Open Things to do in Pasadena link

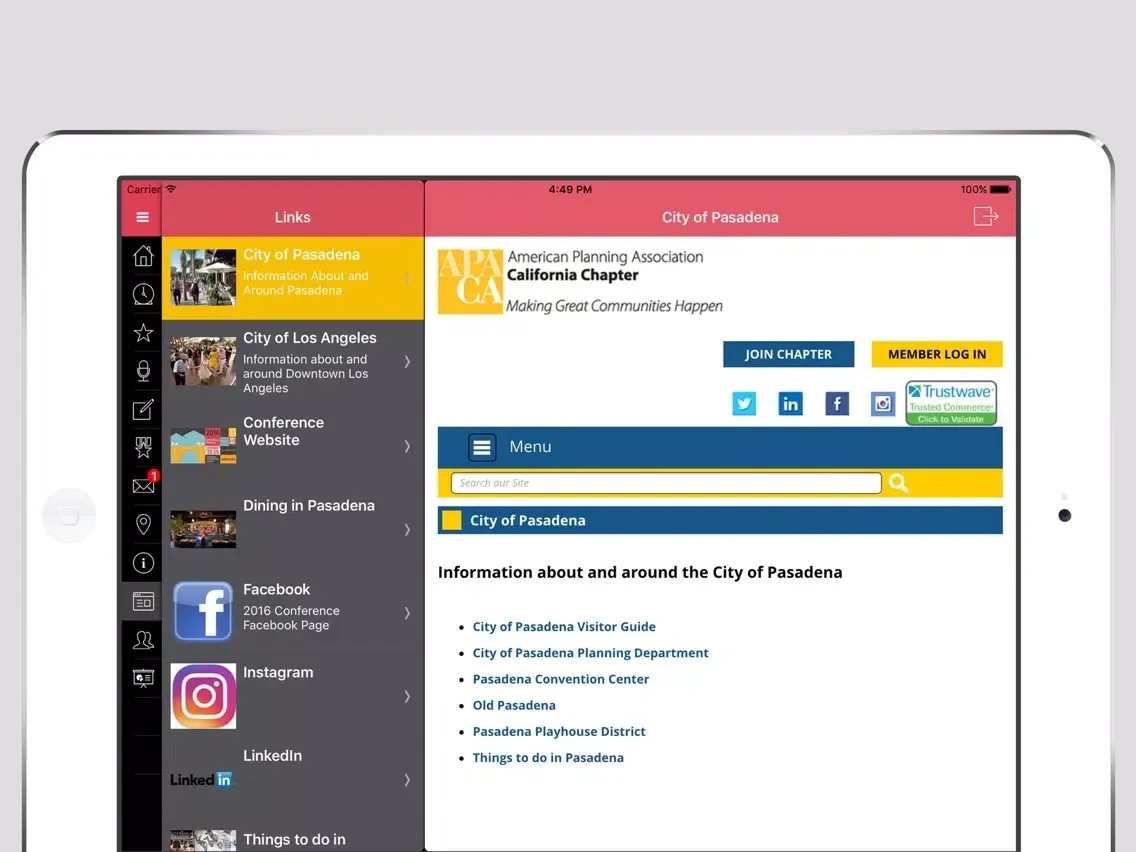tap(548, 758)
